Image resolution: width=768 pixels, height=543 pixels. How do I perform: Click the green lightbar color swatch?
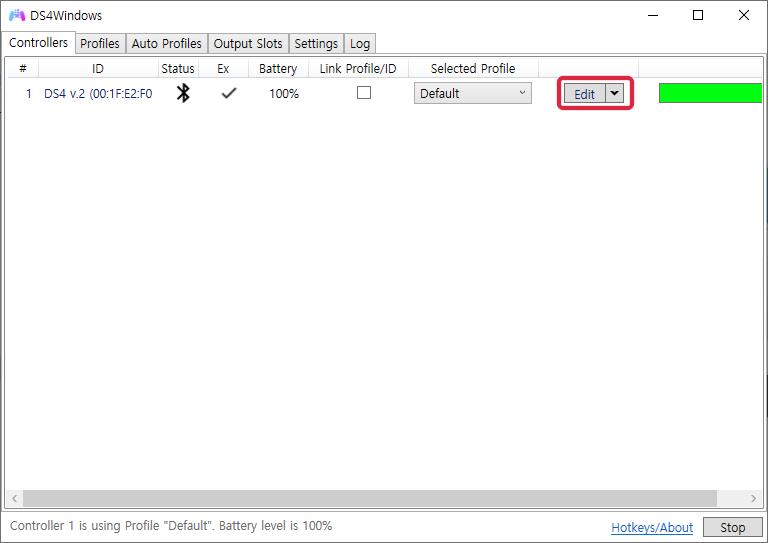click(x=710, y=93)
